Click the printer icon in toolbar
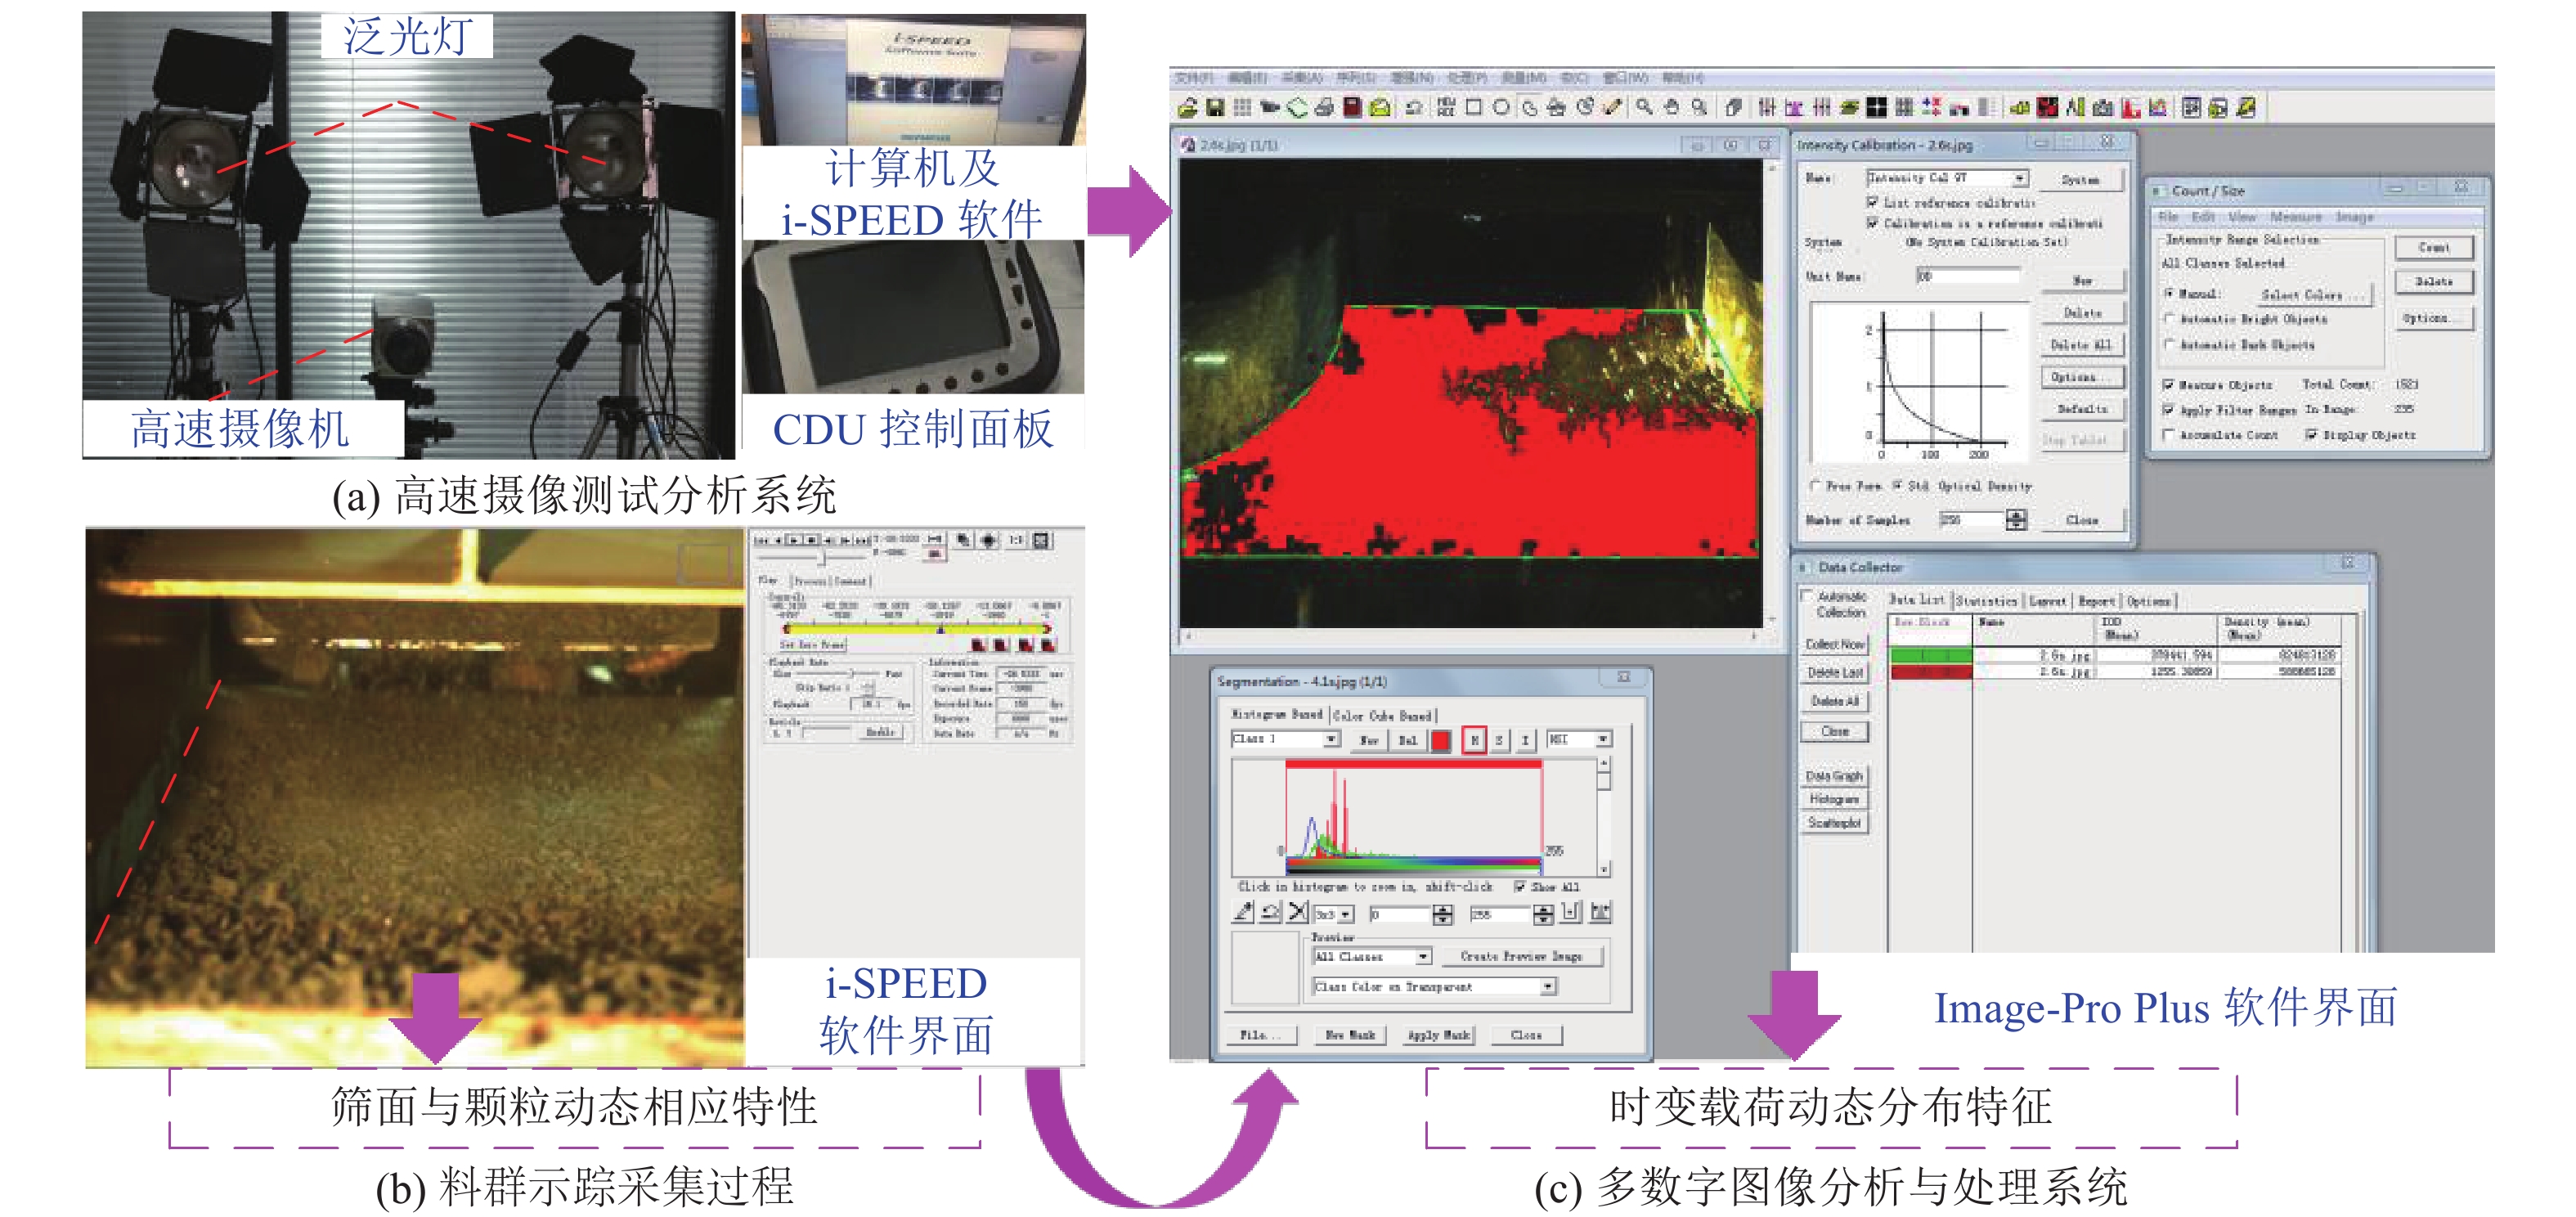Screen dimensions: 2576x1217 [x=1324, y=108]
